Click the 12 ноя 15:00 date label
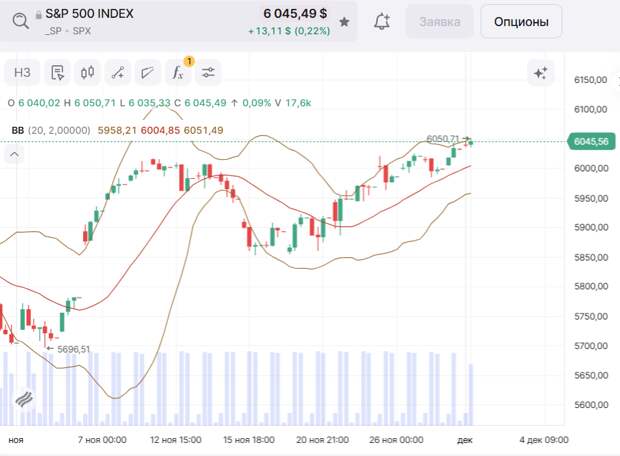Image resolution: width=620 pixels, height=456 pixels. (176, 440)
